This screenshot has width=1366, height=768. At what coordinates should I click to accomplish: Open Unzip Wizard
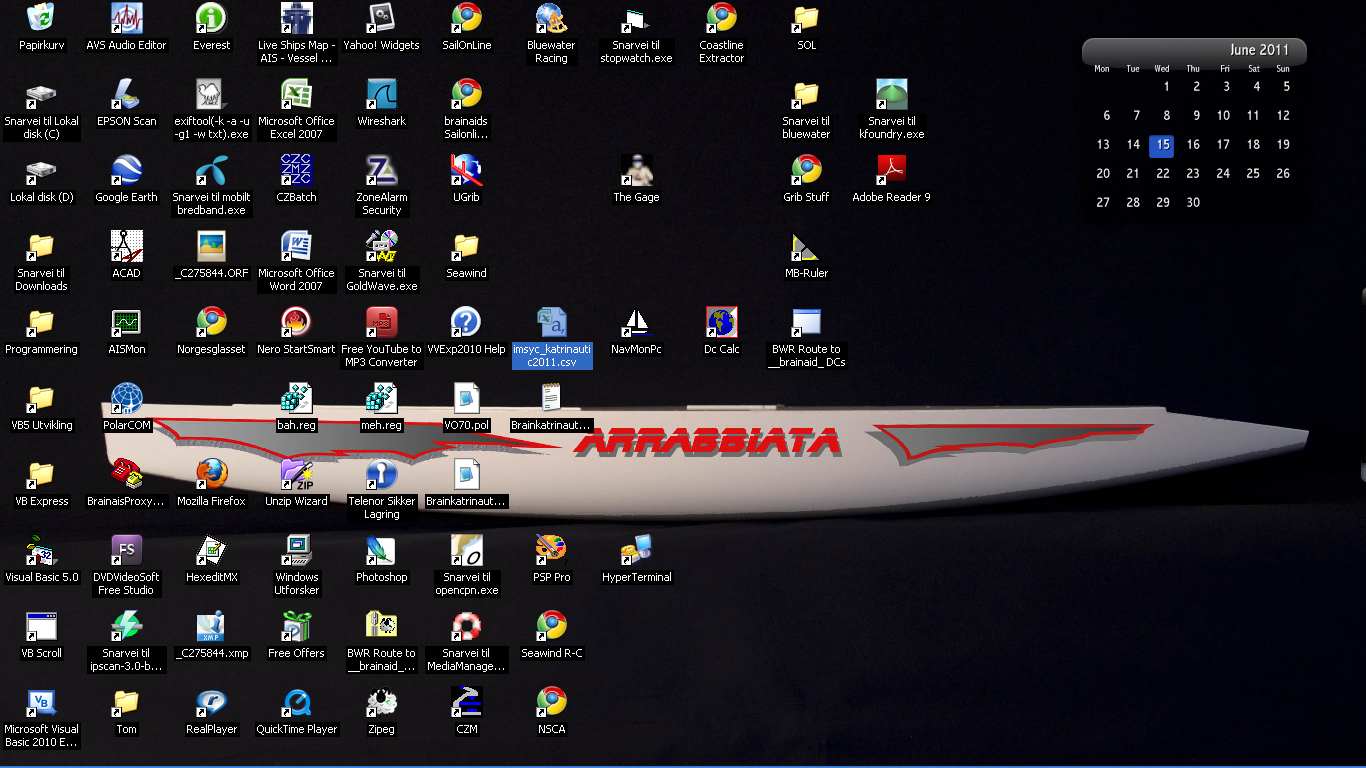tap(296, 474)
